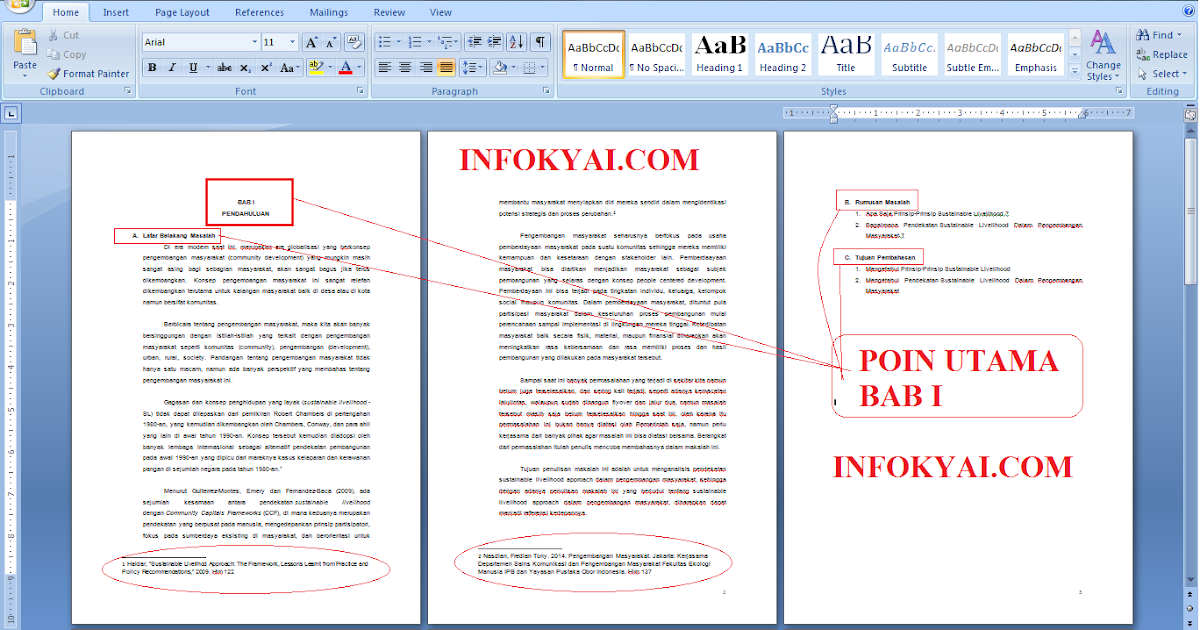Image resolution: width=1200 pixels, height=630 pixels.
Task: Click the Font Color letter A
Action: pyautogui.click(x=345, y=67)
